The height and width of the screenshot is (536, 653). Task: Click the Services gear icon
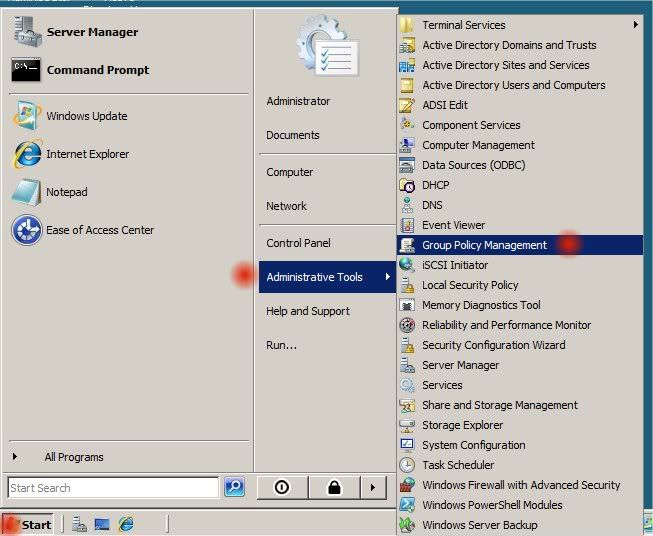coord(406,385)
